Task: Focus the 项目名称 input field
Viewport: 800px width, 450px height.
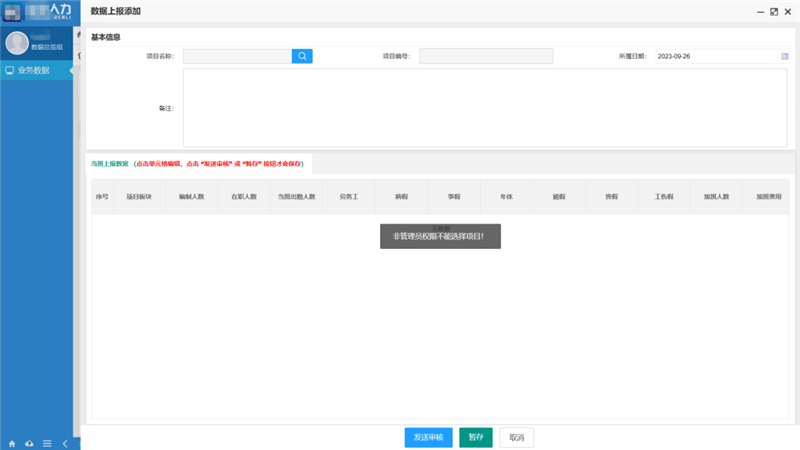Action: (x=237, y=56)
